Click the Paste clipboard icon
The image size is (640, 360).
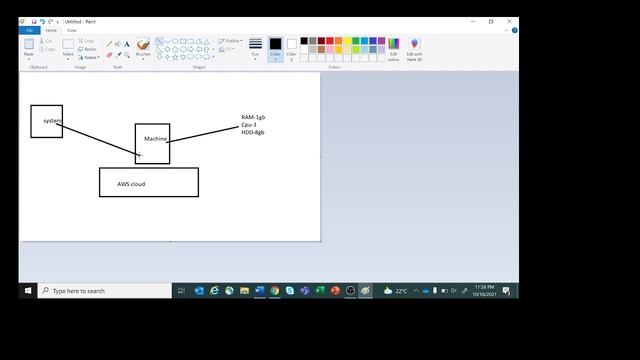point(29,44)
